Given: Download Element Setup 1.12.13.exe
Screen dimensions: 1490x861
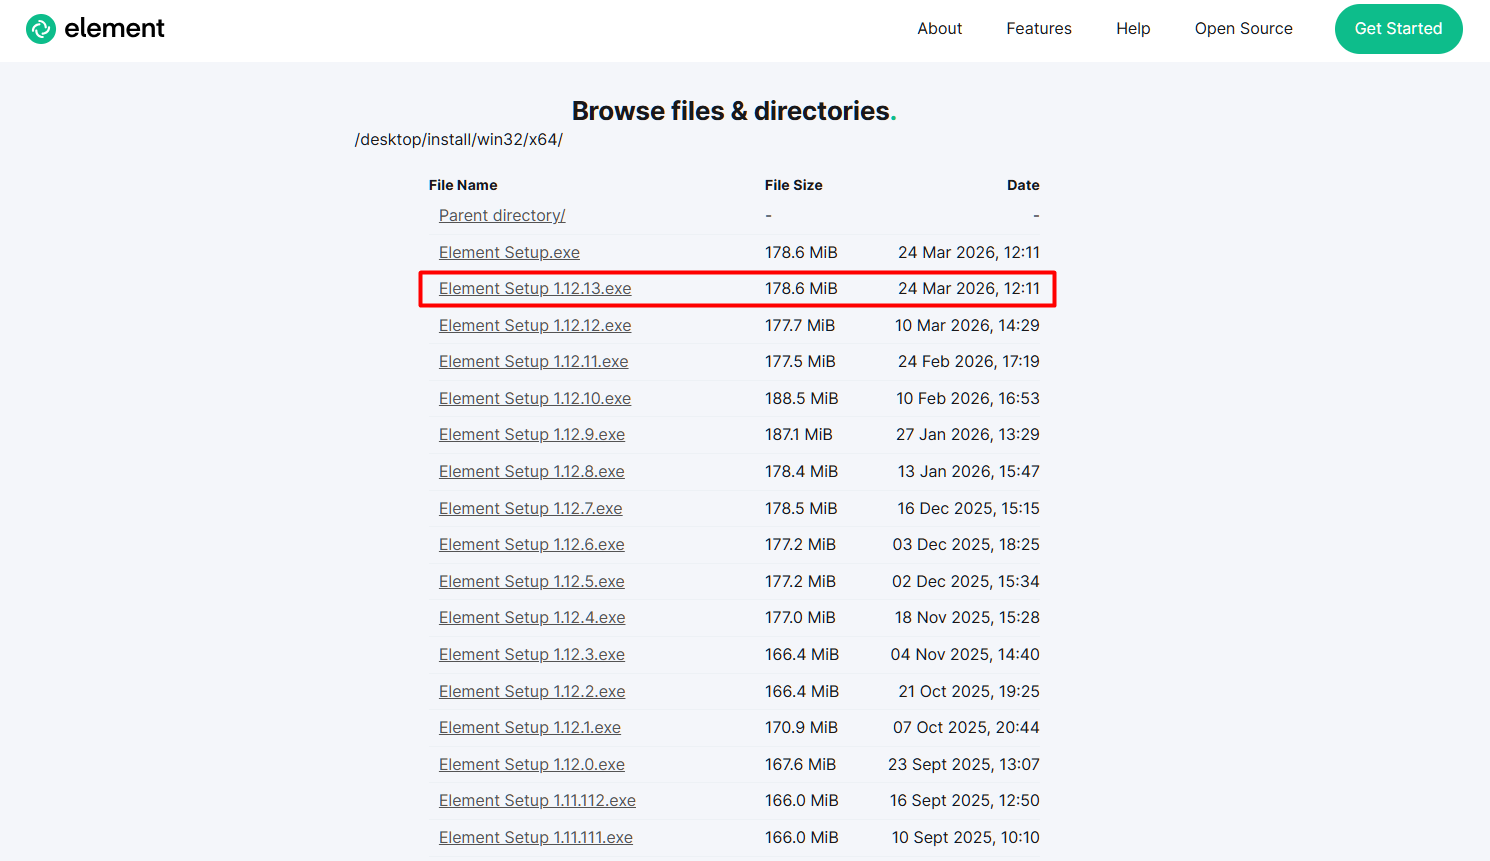Looking at the screenshot, I should point(535,289).
